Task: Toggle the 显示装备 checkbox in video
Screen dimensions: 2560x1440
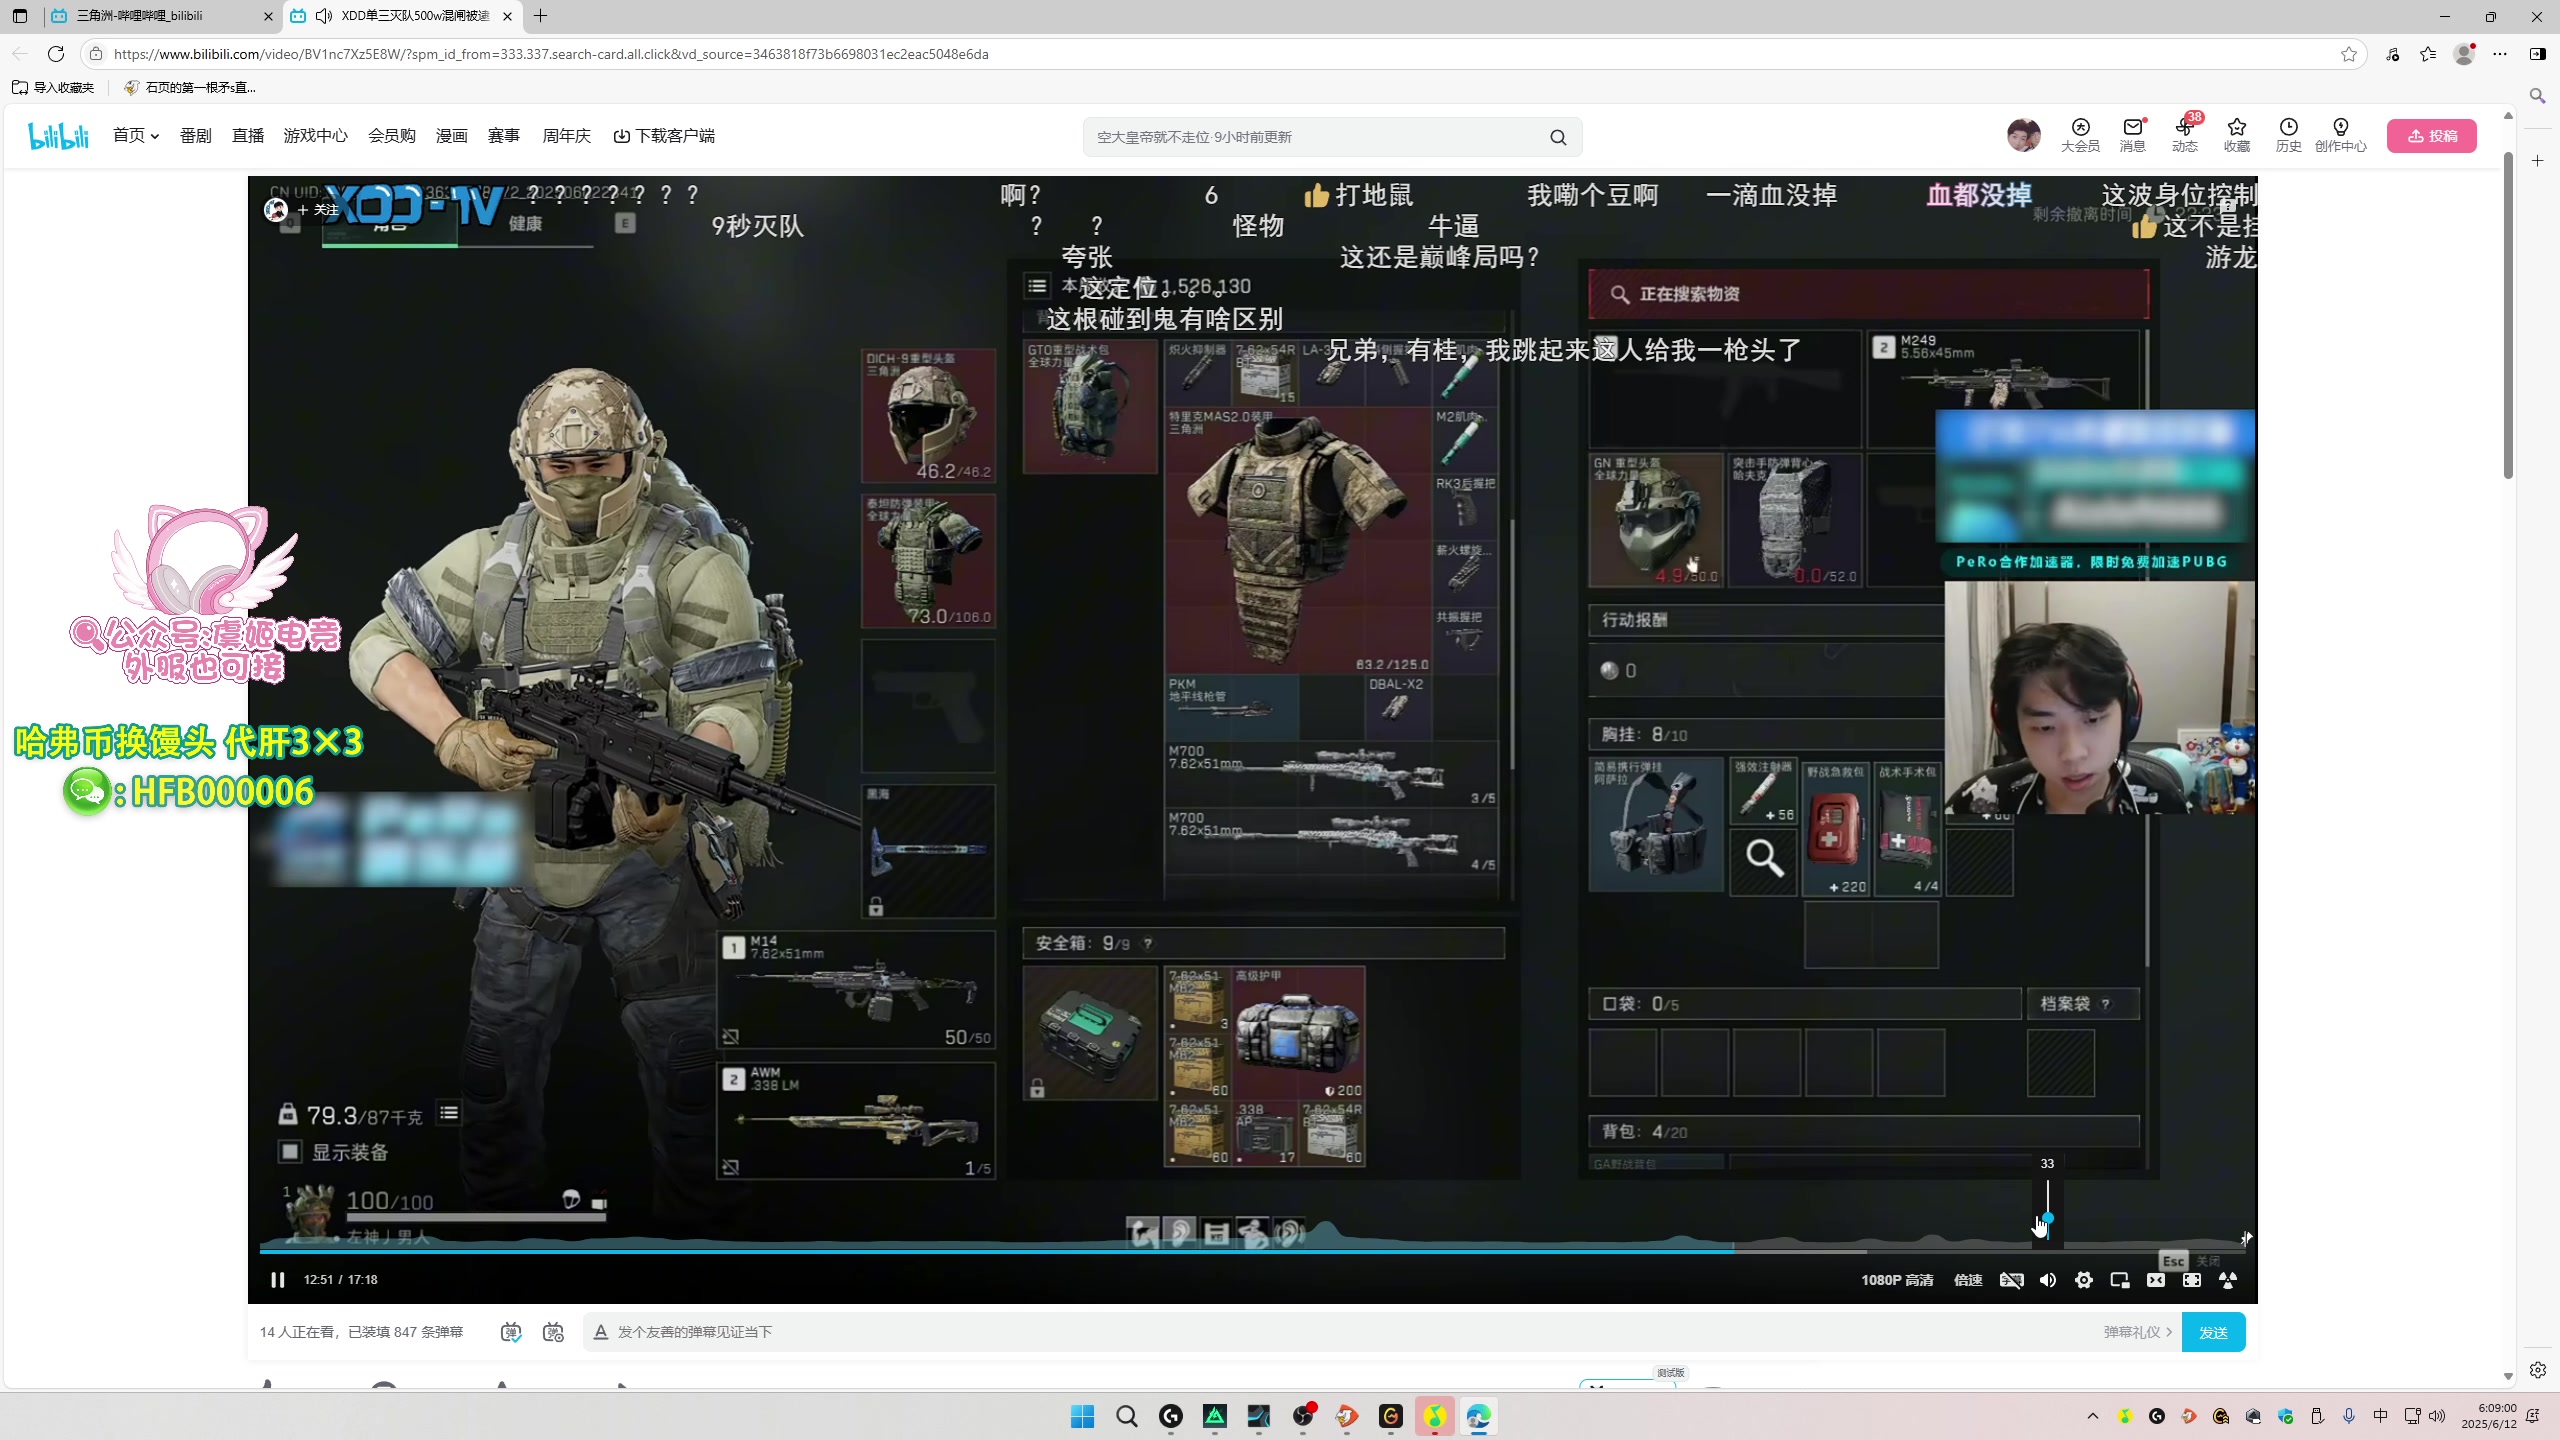Action: (x=290, y=1152)
